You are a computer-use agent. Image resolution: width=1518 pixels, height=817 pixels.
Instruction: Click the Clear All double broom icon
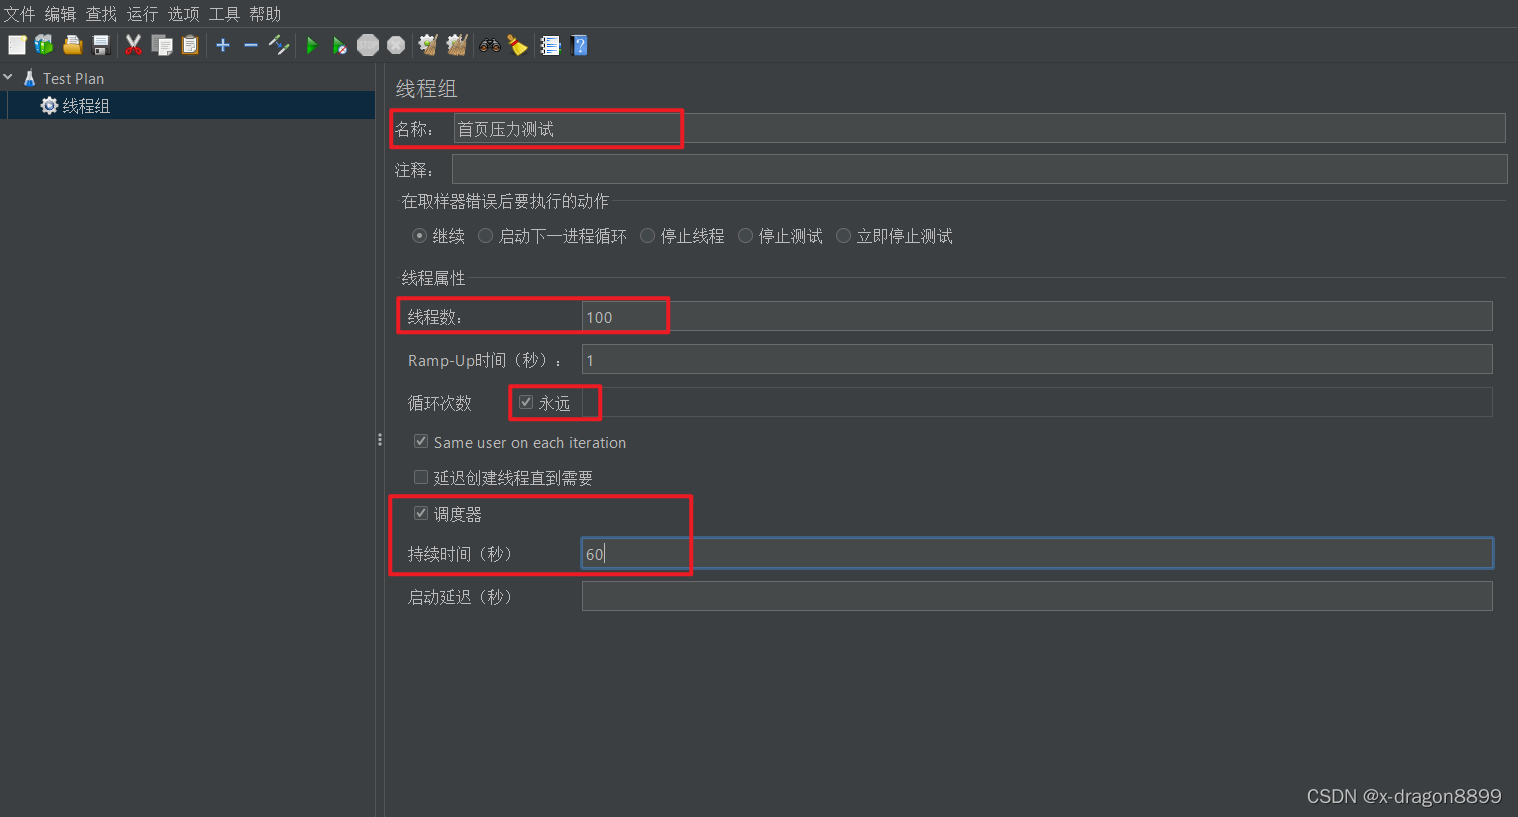click(x=457, y=45)
